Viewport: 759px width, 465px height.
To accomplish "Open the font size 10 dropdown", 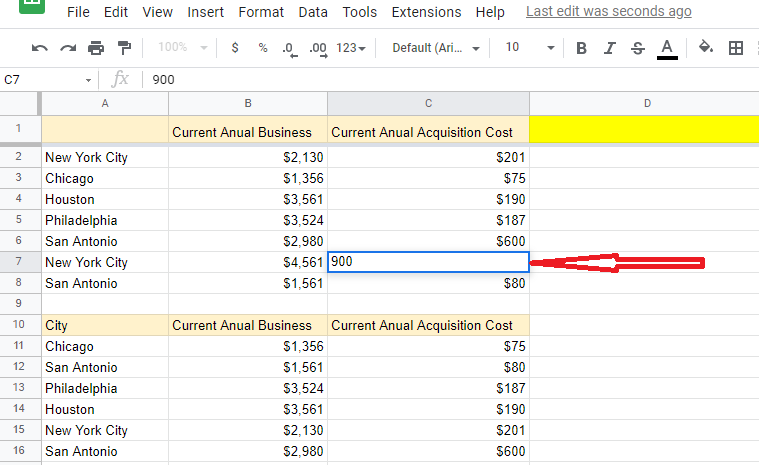I will [x=529, y=48].
